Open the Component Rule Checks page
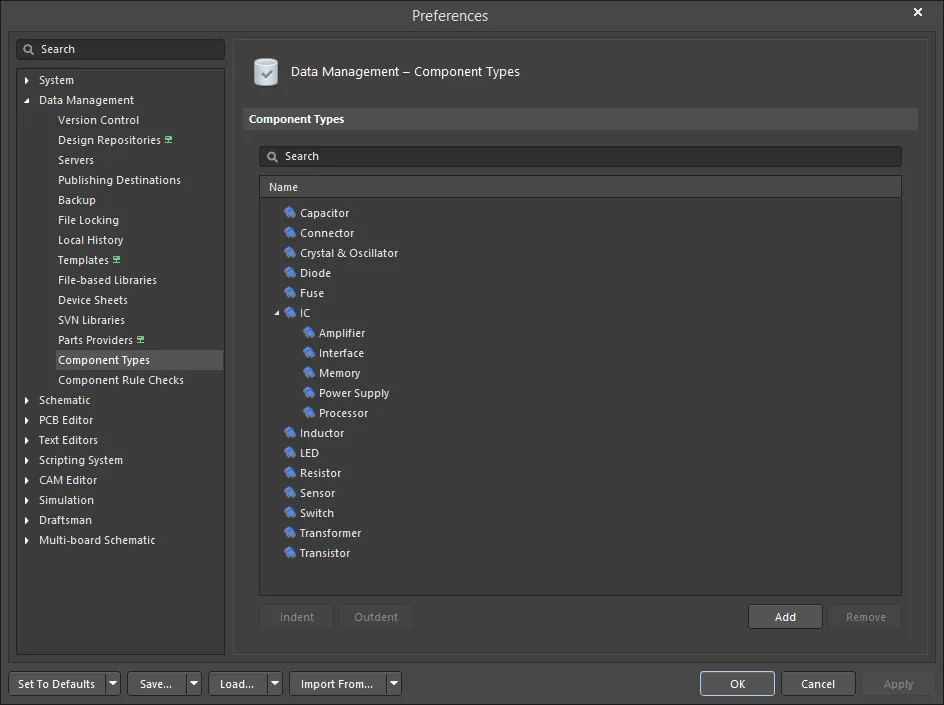944x705 pixels. click(121, 380)
